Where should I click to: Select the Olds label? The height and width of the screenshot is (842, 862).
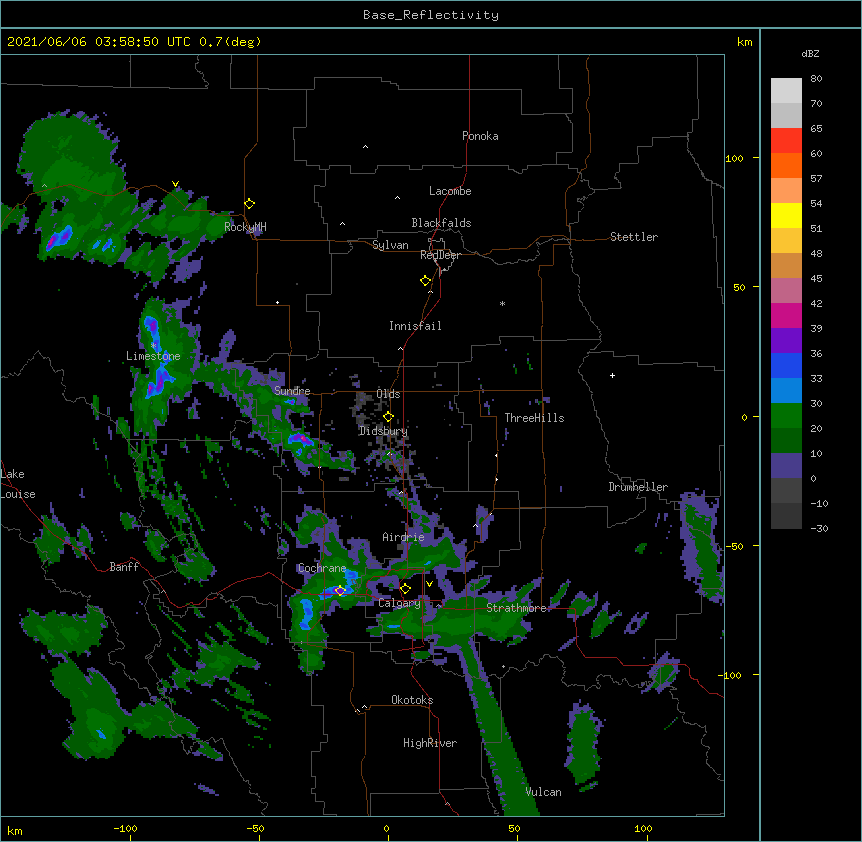pos(388,394)
